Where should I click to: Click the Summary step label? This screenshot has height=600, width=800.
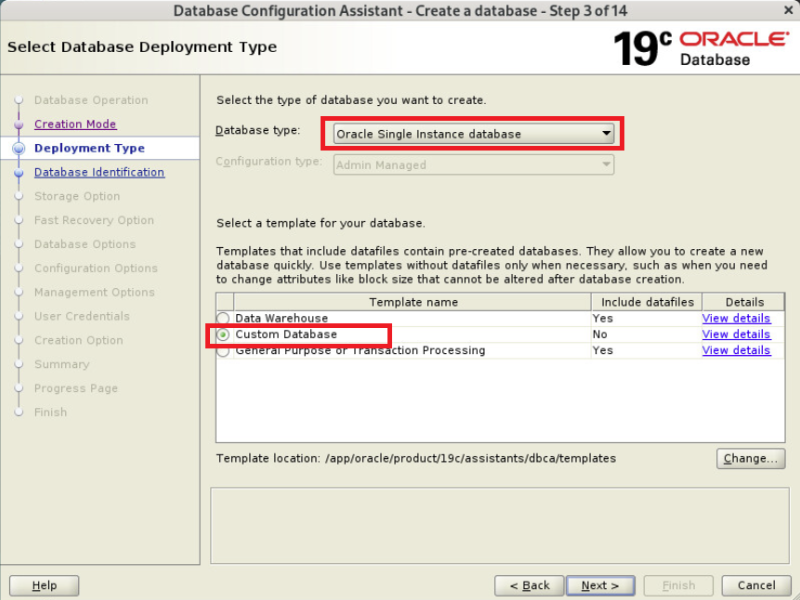pos(62,364)
